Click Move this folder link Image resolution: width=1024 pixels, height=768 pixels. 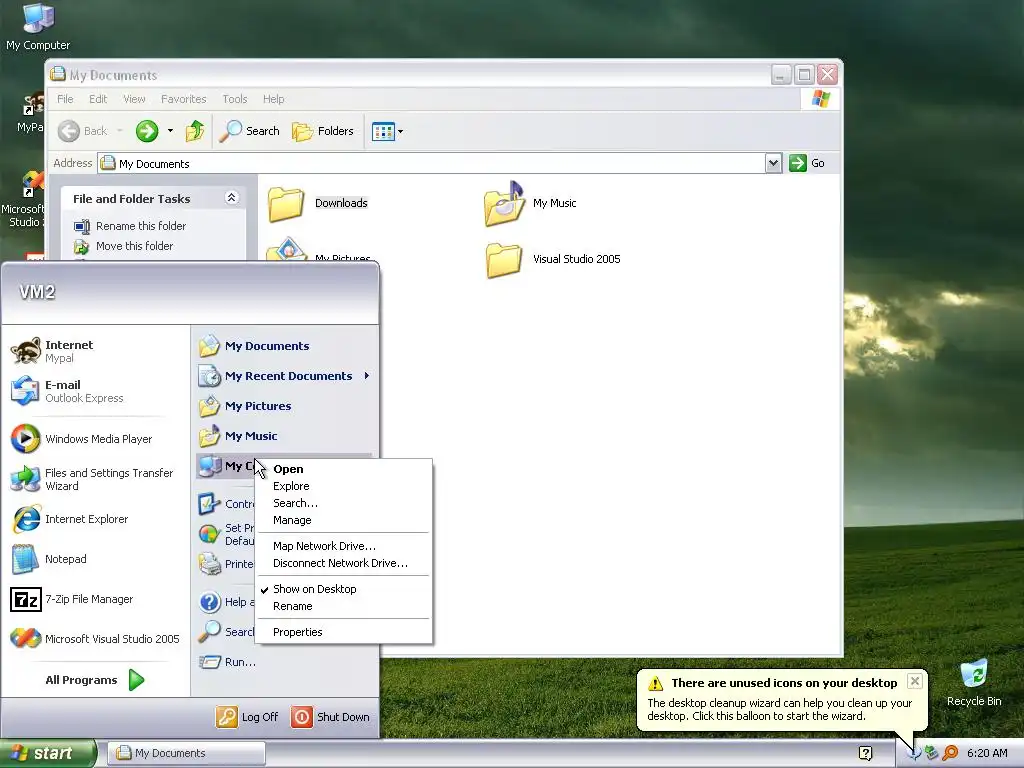click(x=123, y=246)
